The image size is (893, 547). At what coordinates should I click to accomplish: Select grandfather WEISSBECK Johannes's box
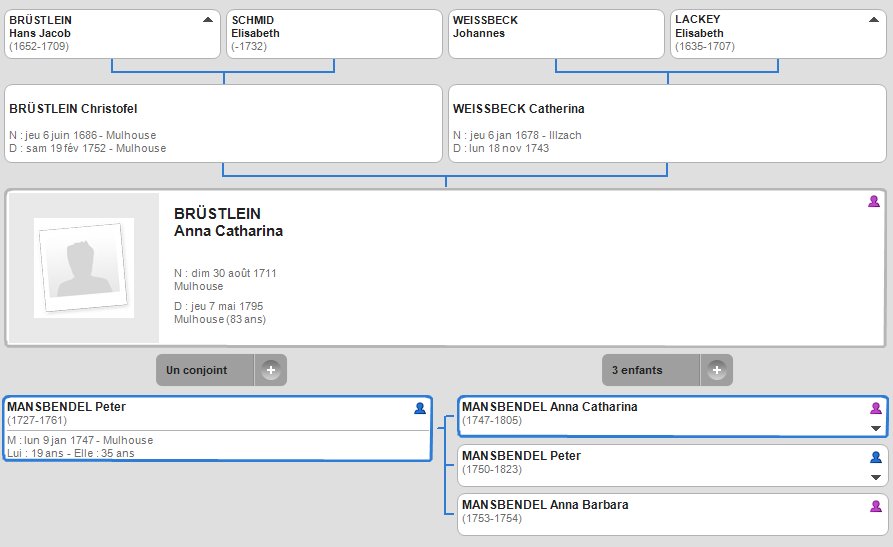click(556, 34)
